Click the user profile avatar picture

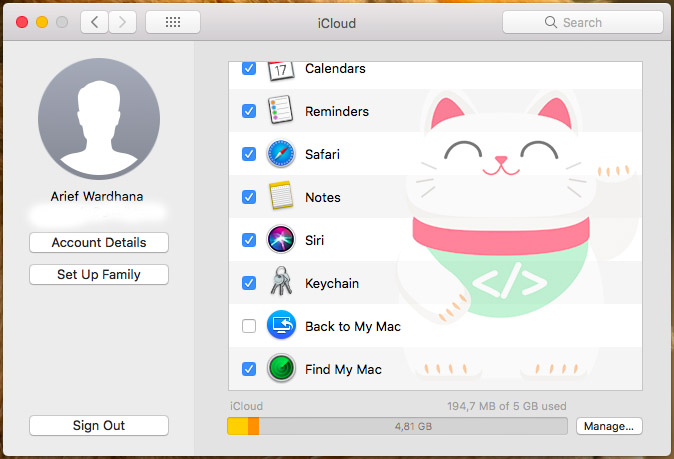[99, 119]
